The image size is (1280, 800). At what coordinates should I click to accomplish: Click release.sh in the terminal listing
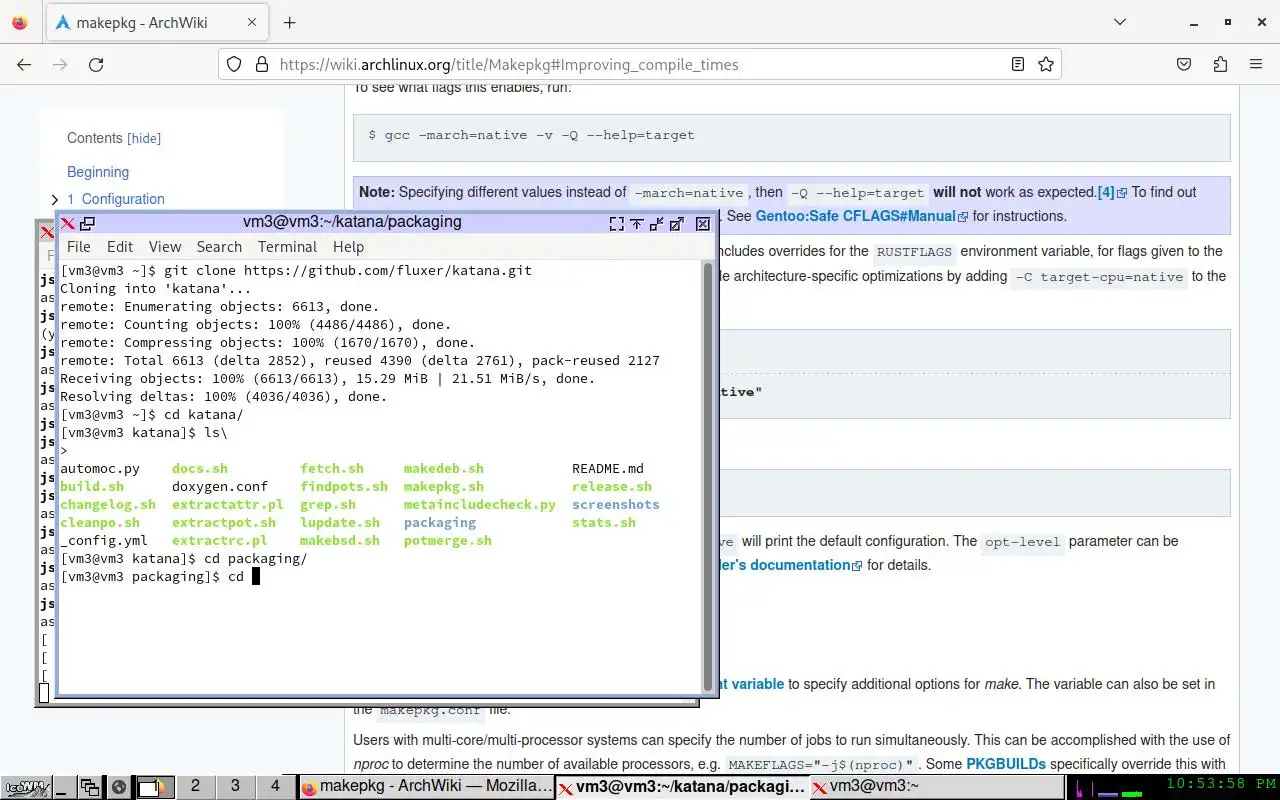(612, 487)
